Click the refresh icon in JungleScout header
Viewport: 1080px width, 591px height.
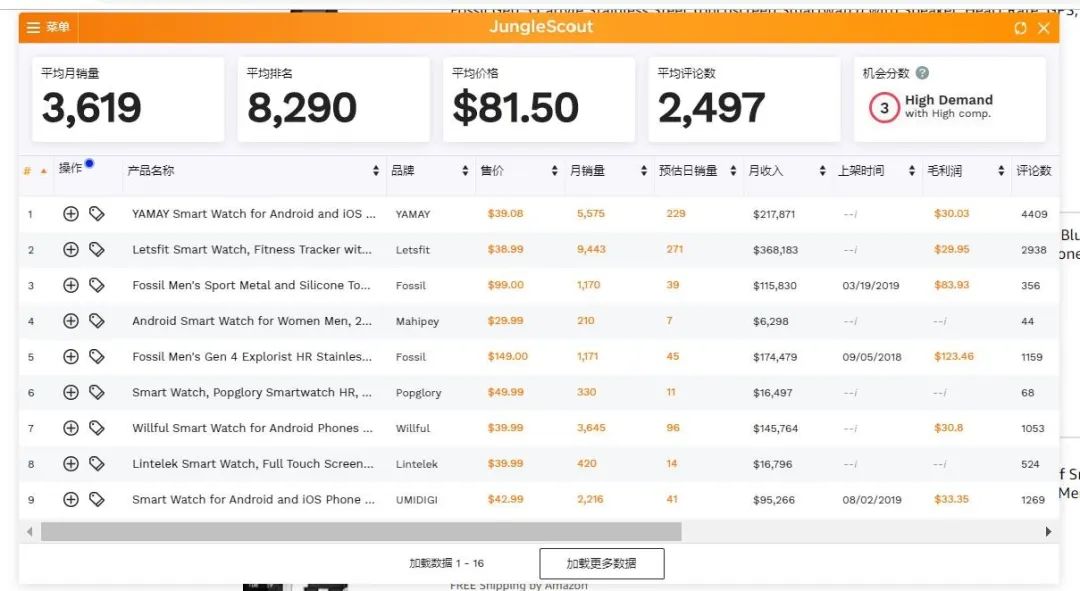(x=1020, y=28)
